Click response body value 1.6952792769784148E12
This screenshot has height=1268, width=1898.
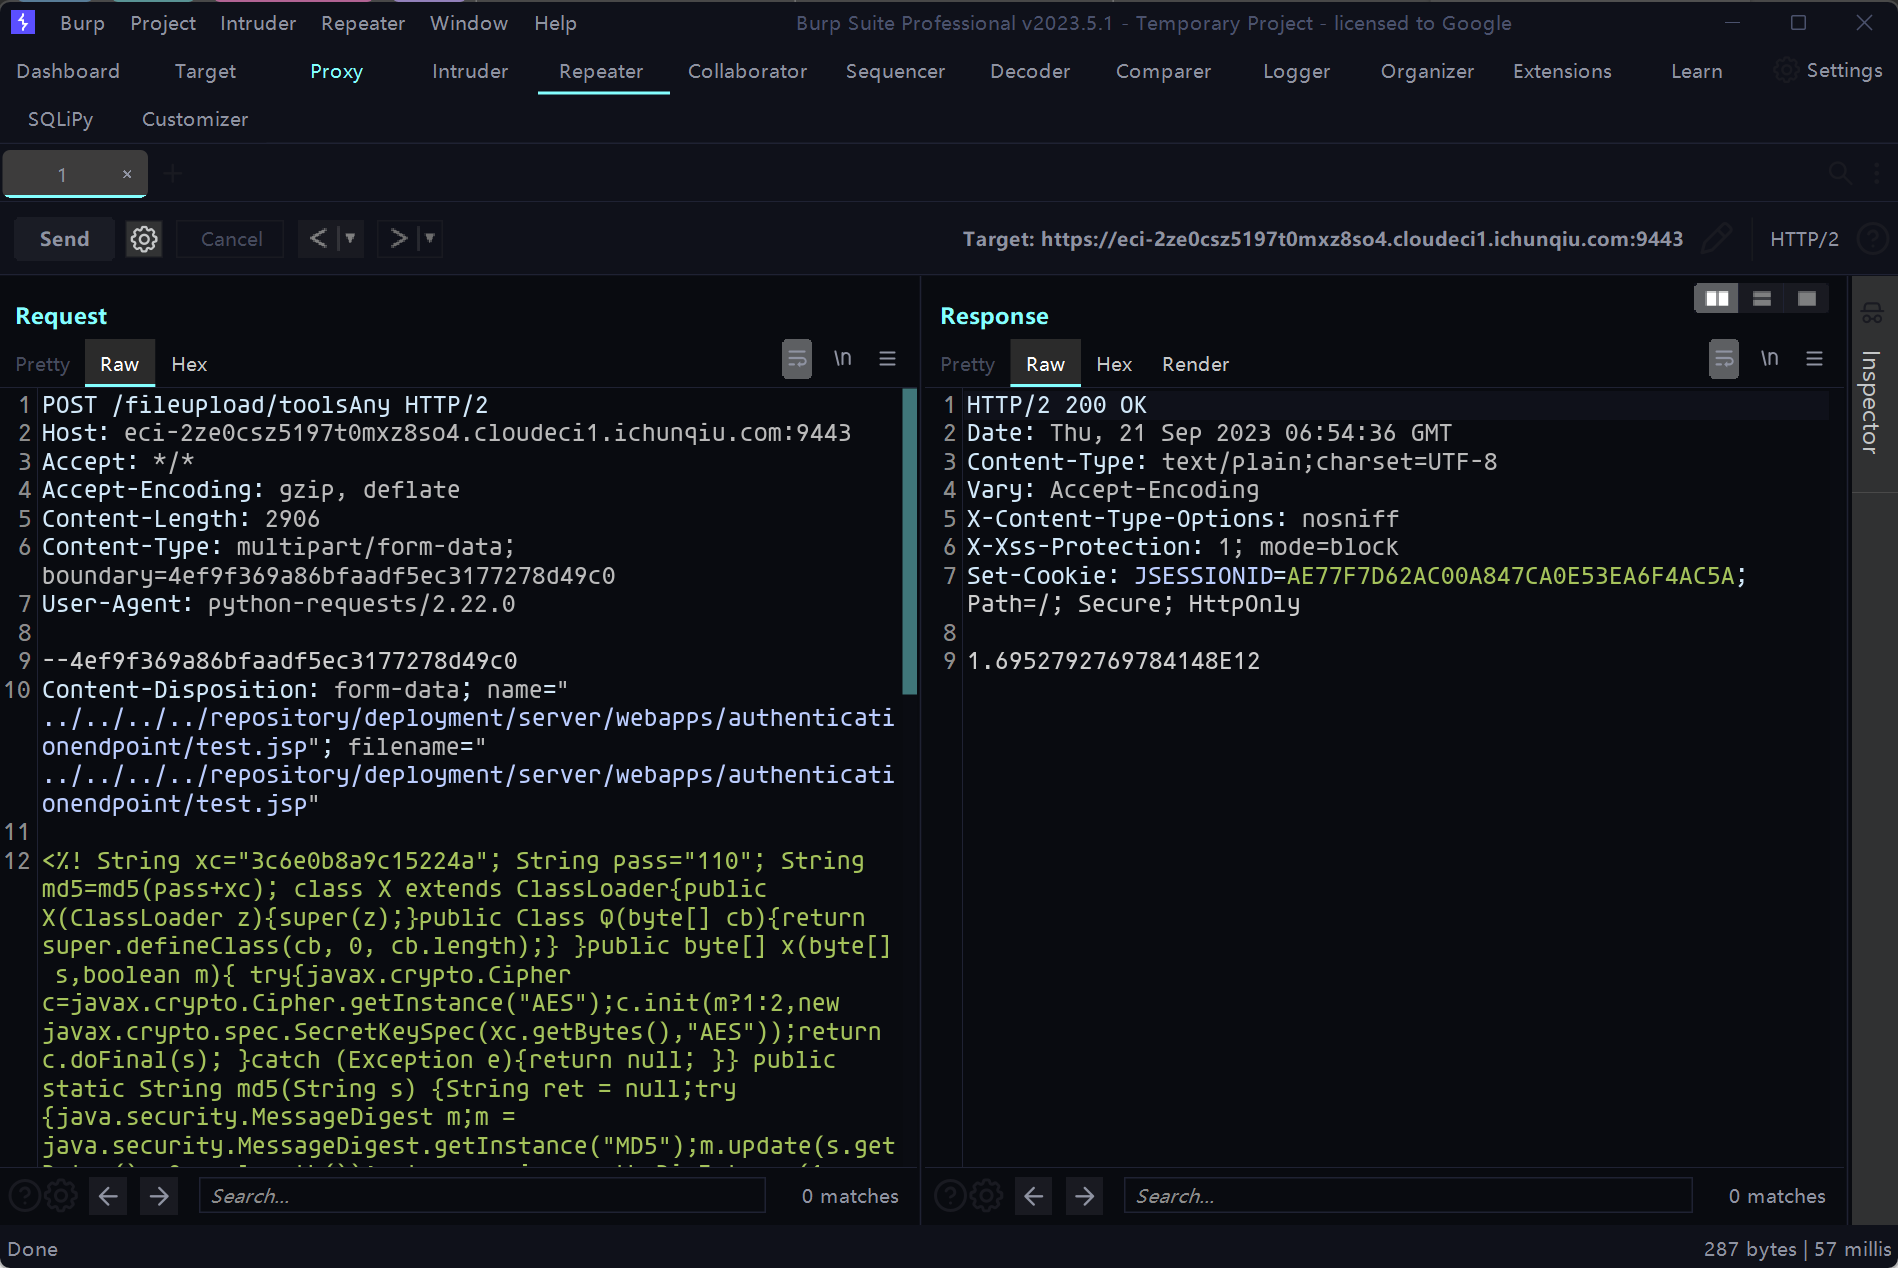click(1113, 661)
